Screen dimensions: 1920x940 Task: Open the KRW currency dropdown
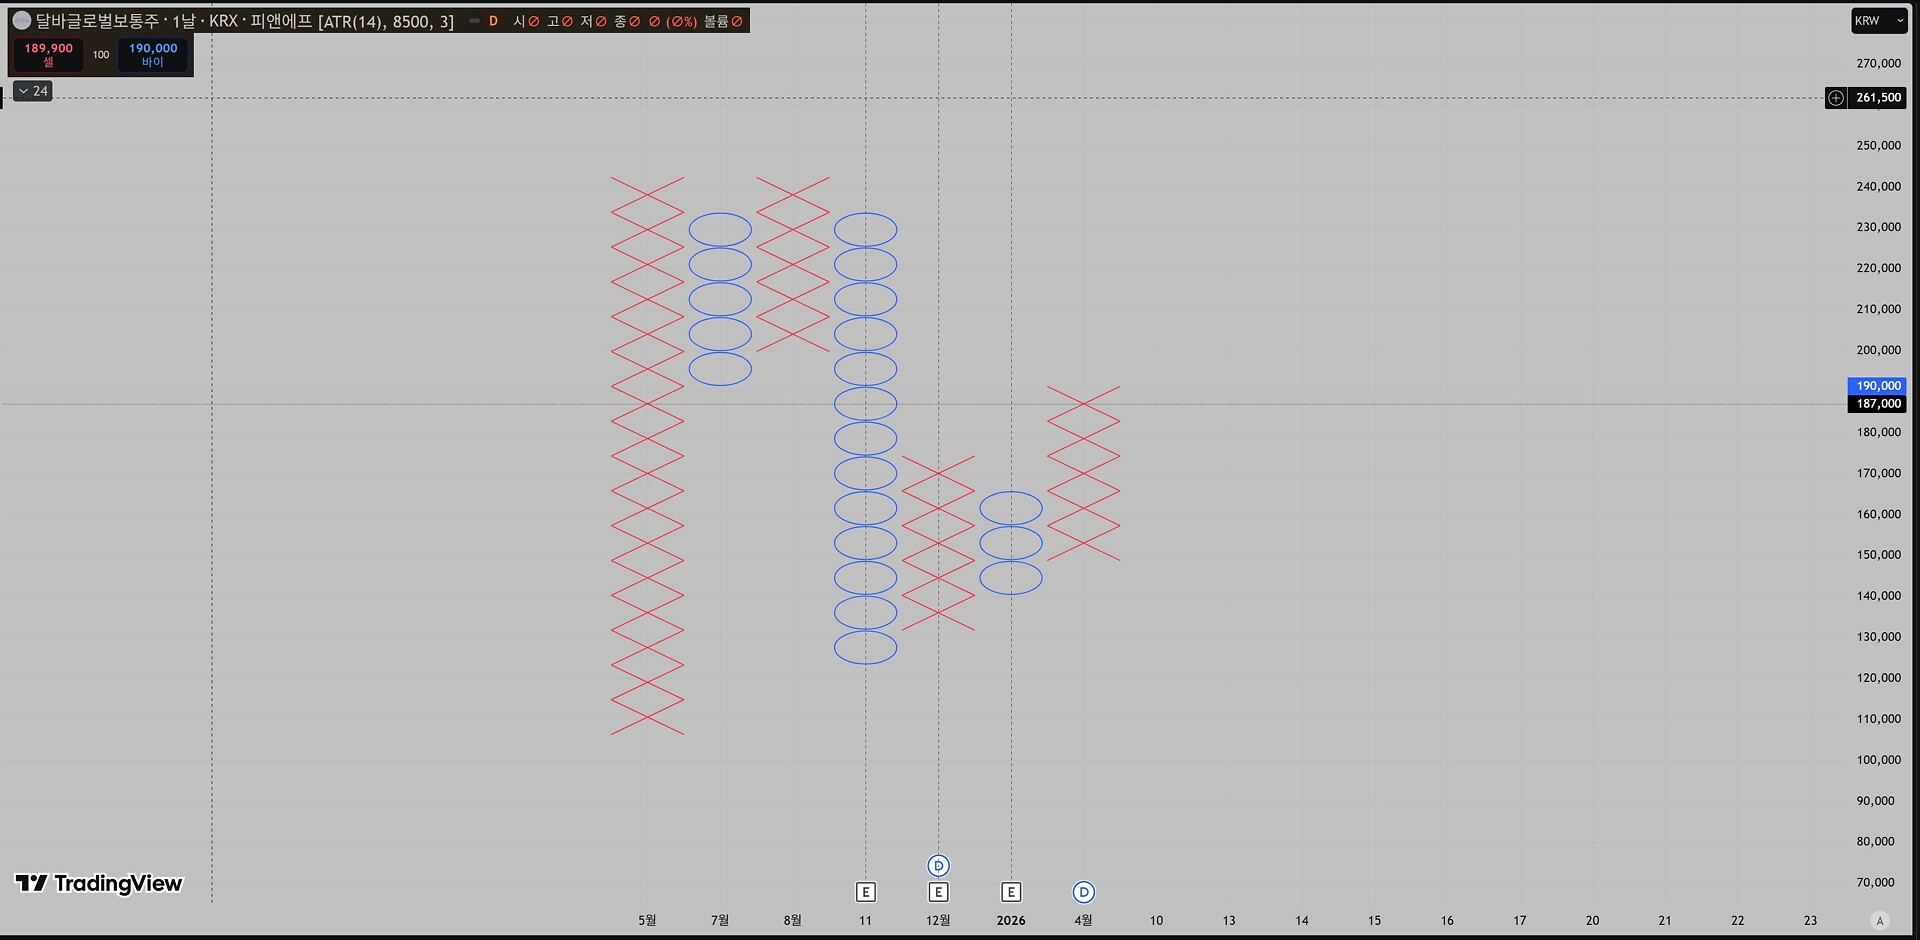[1878, 21]
